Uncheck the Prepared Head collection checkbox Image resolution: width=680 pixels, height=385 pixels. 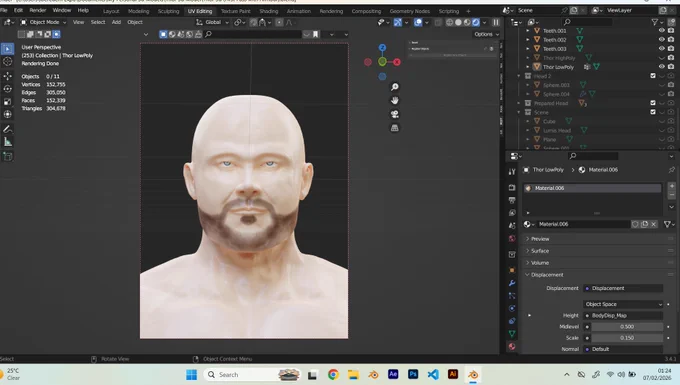[653, 103]
